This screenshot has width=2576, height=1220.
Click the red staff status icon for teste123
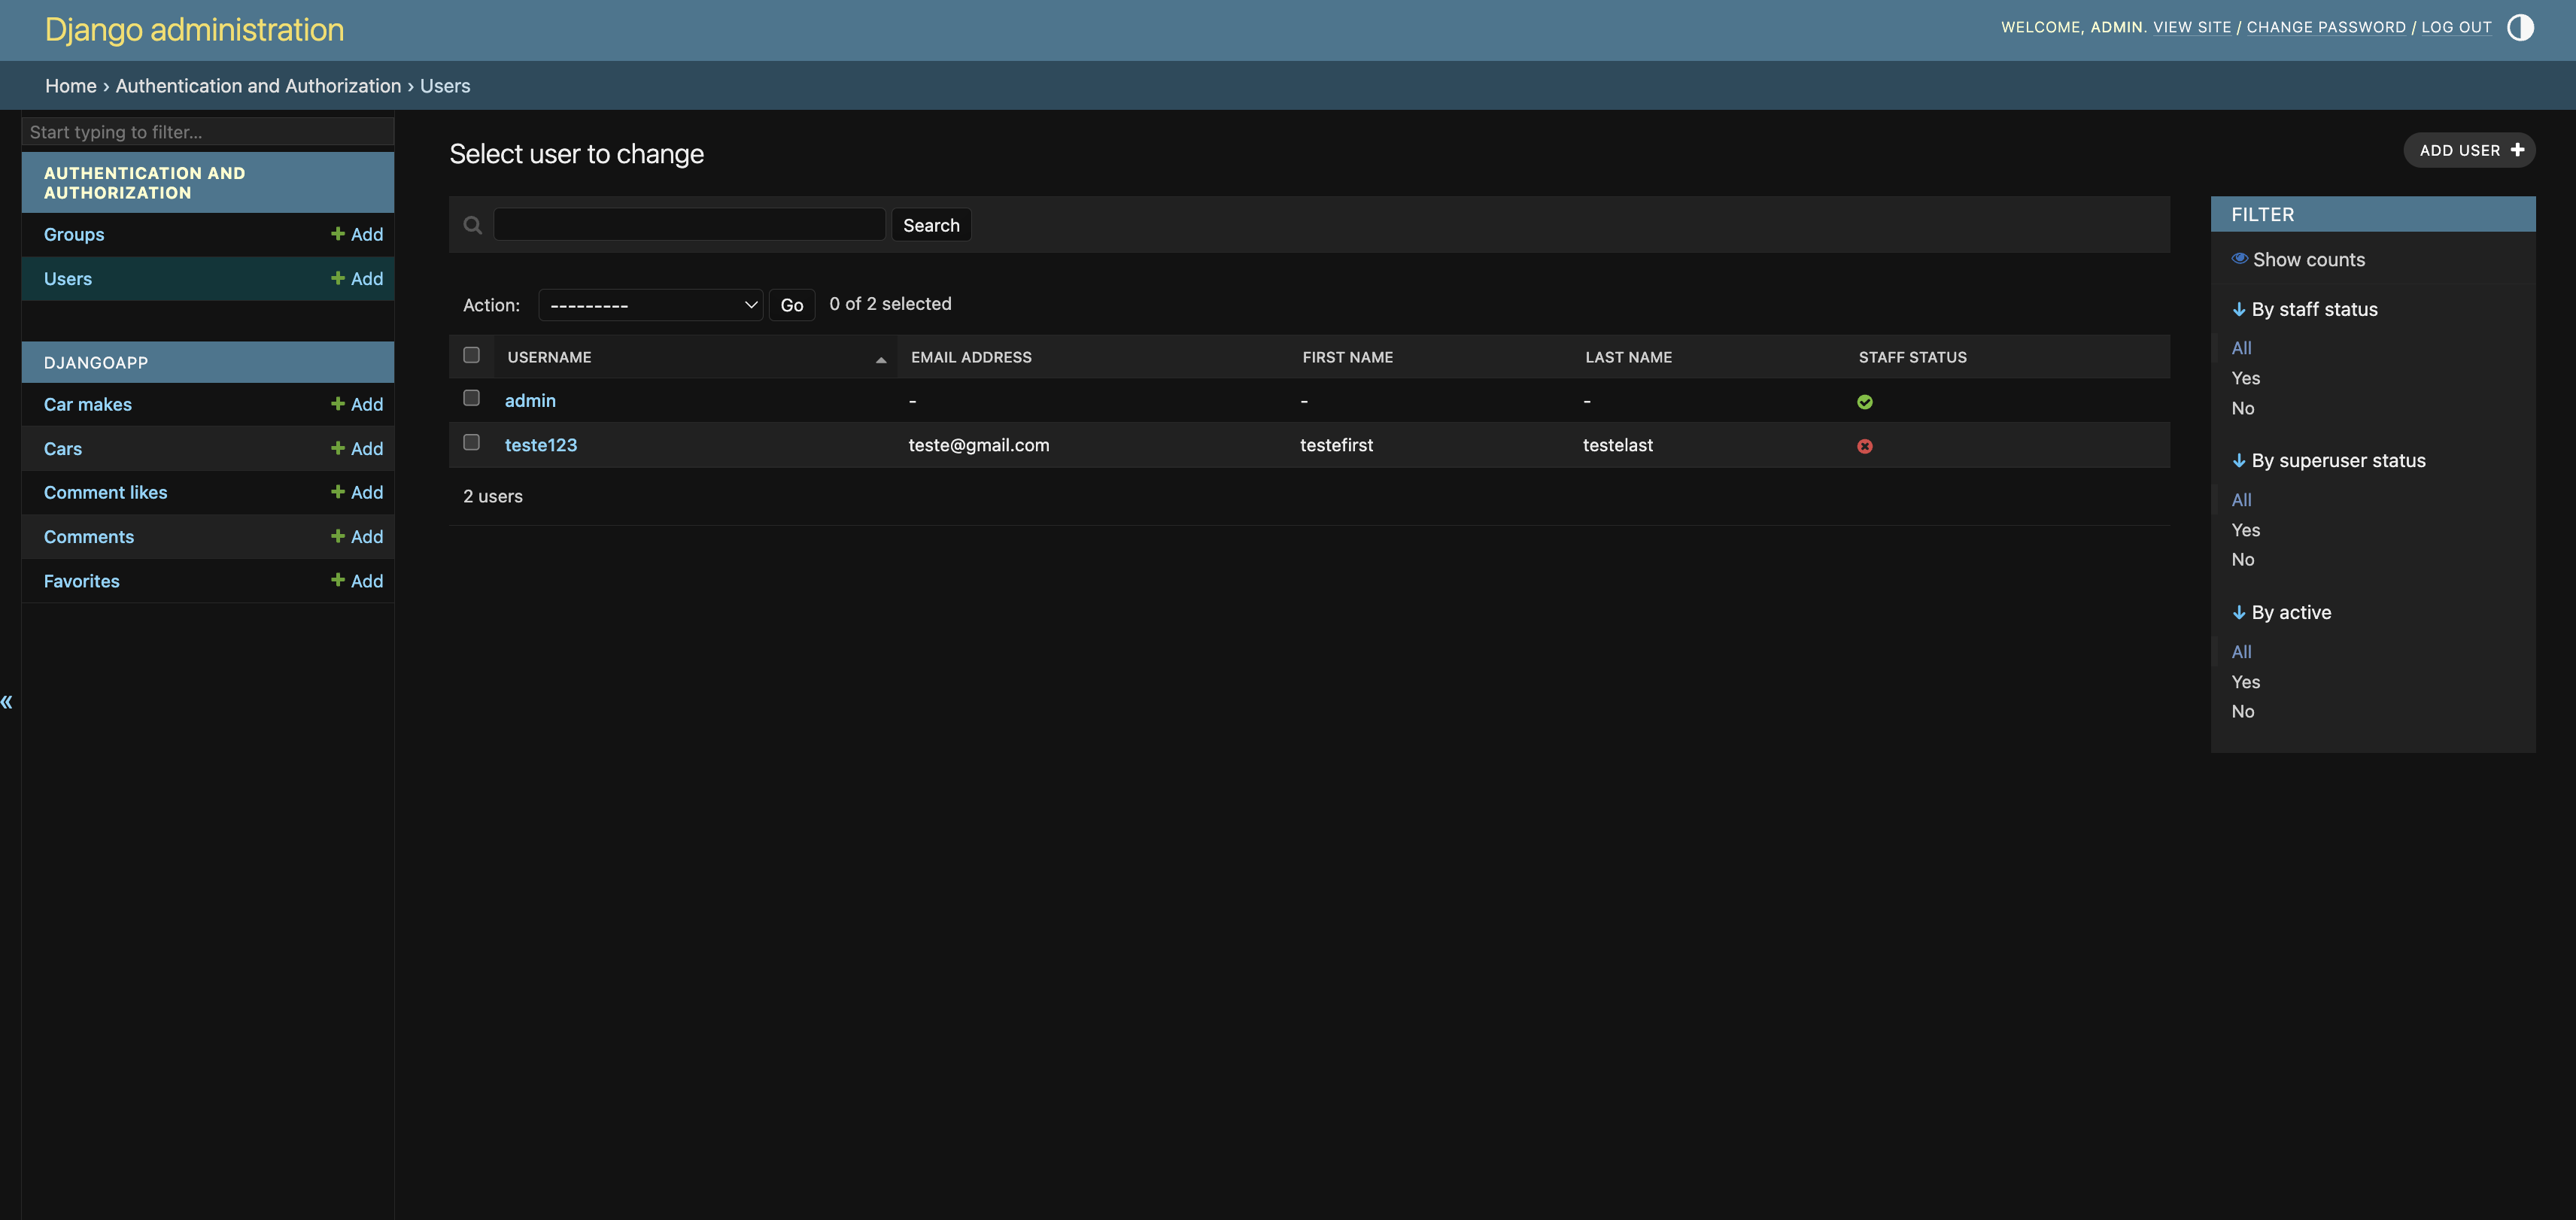pos(1864,446)
